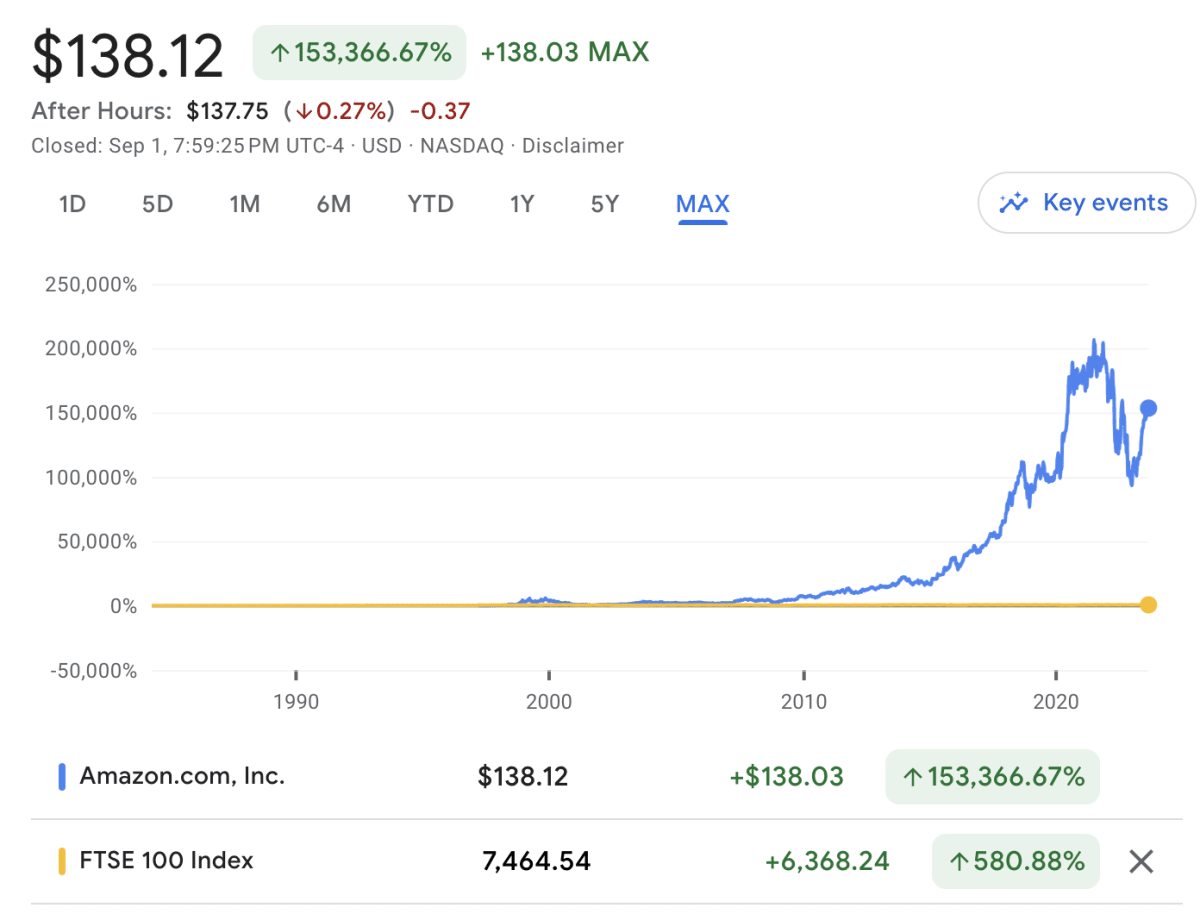Open the 1M chart period
This screenshot has height=914, width=1200.
pos(245,203)
